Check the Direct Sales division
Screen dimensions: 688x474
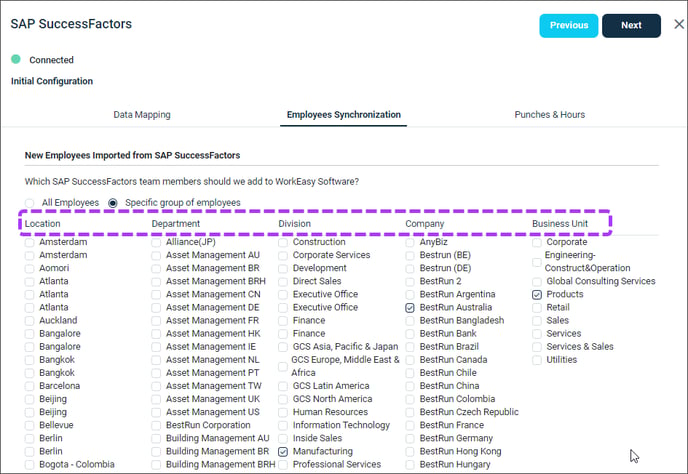click(x=283, y=281)
